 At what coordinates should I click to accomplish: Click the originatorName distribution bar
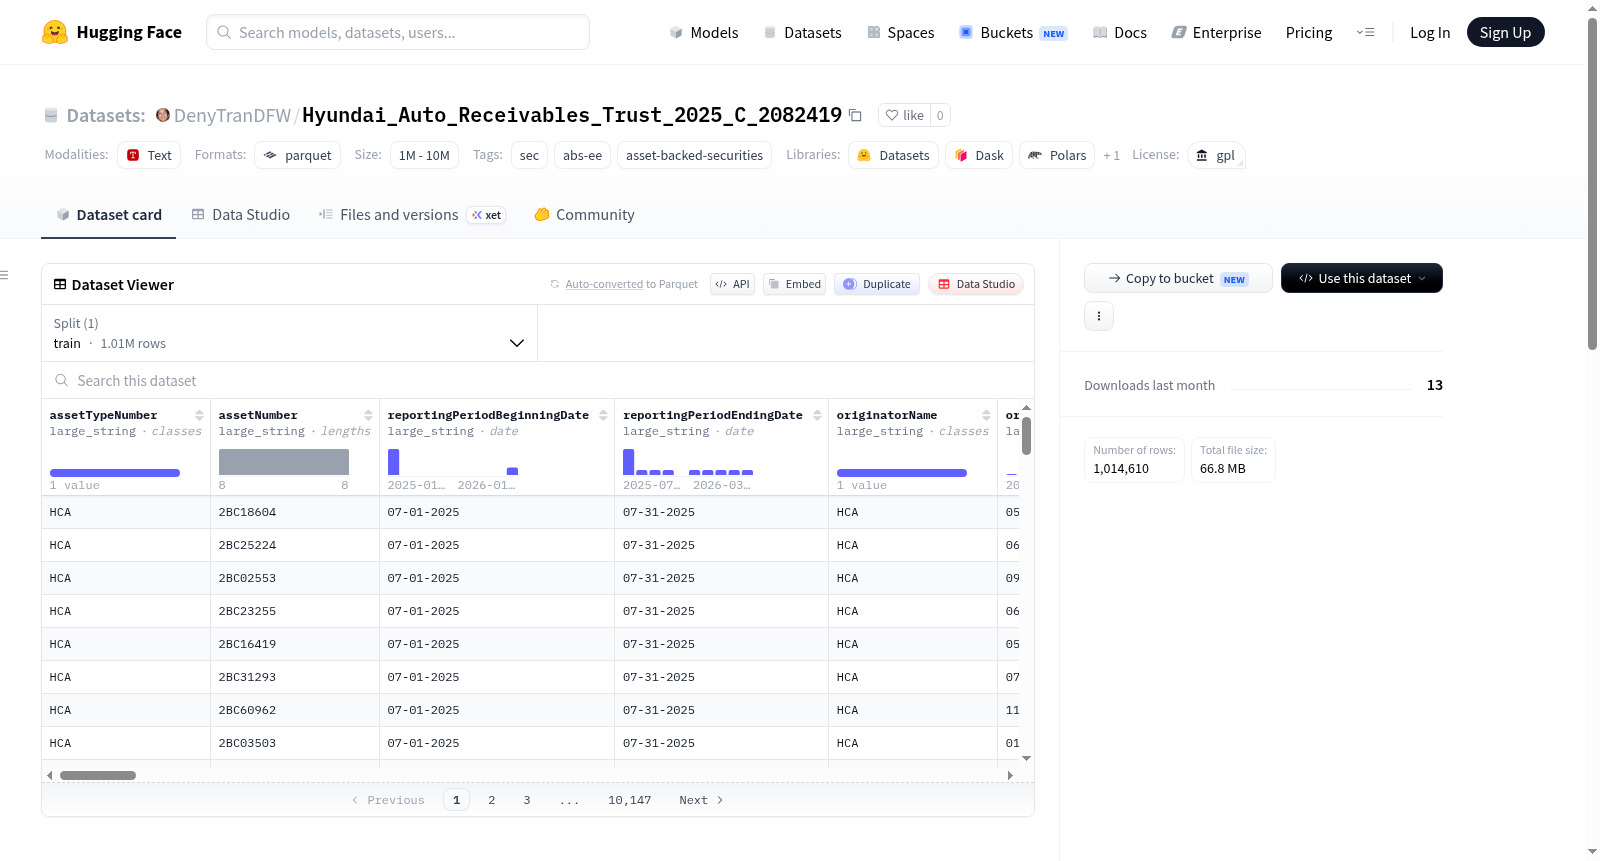[x=902, y=473]
